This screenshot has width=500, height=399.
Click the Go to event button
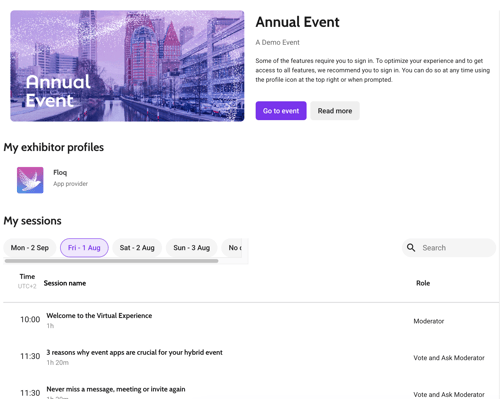click(281, 111)
